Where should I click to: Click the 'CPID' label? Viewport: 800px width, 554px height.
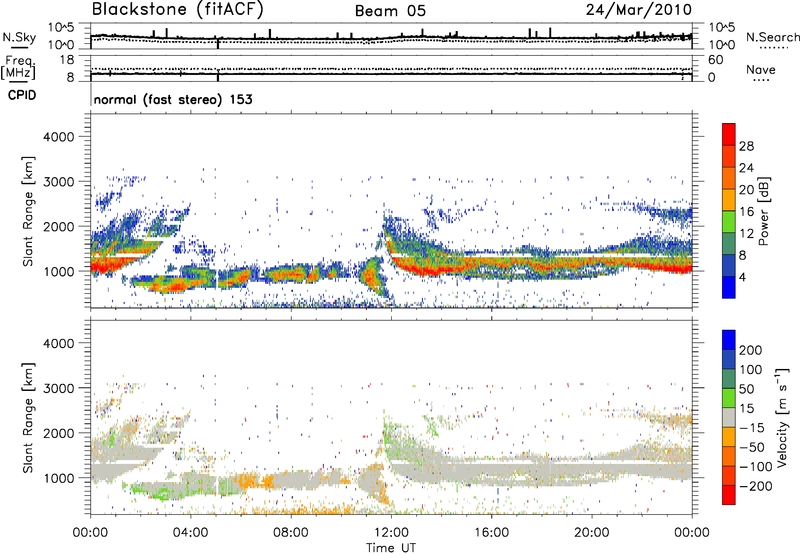point(22,95)
